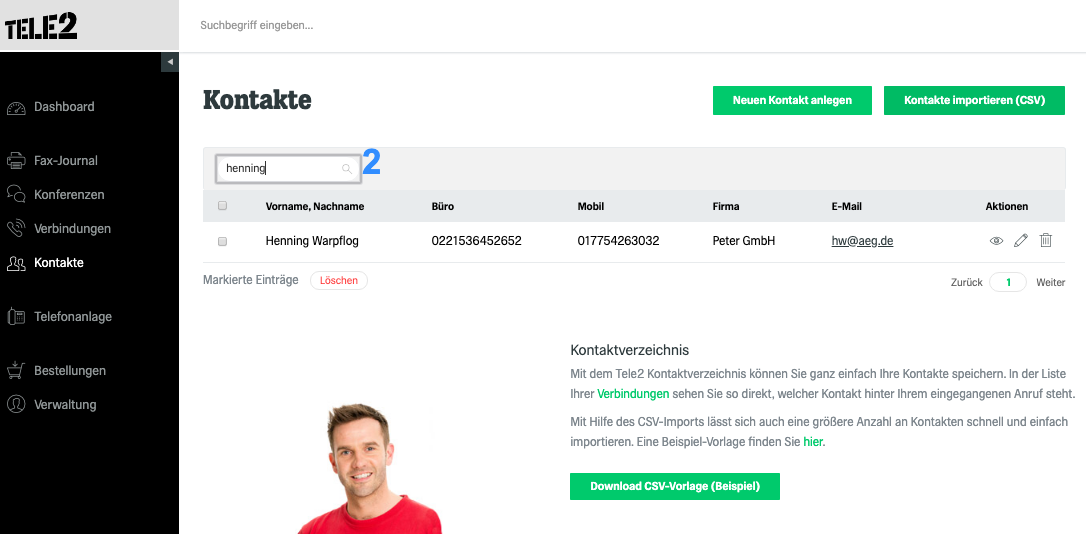Image resolution: width=1086 pixels, height=534 pixels.
Task: Select Kontakte menu item
Action: [x=59, y=263]
